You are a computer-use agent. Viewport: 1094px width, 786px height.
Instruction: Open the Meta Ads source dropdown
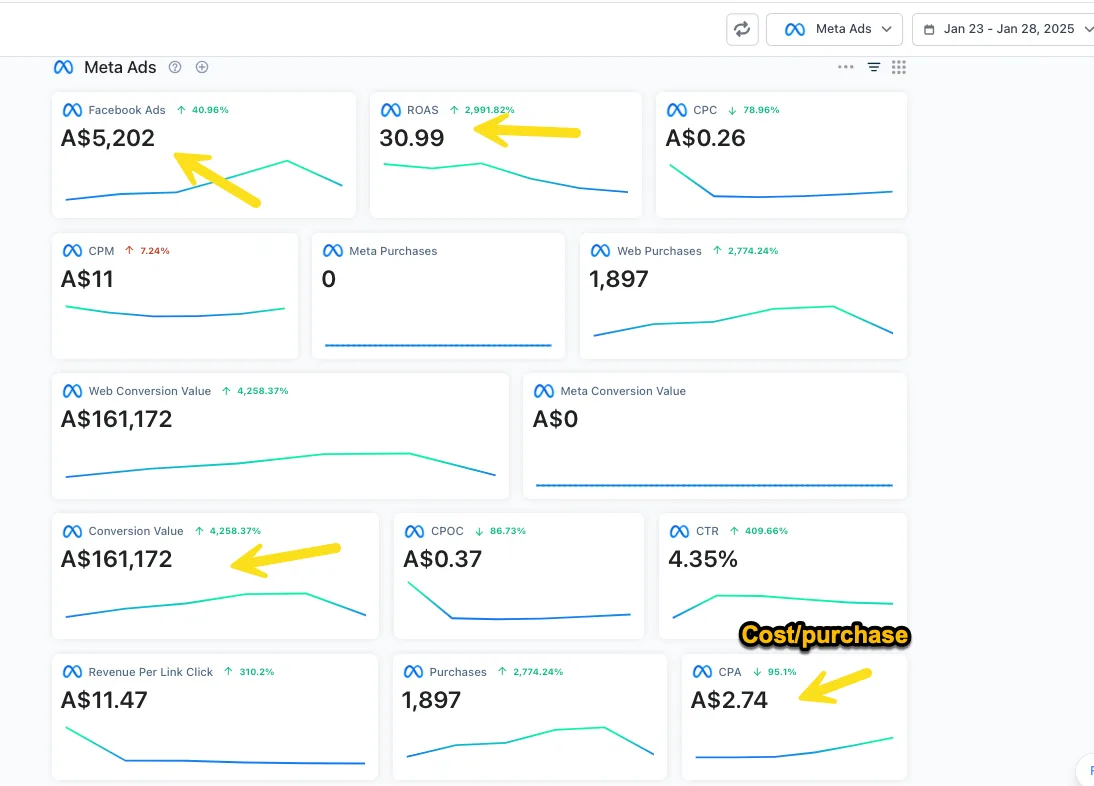click(x=834, y=29)
